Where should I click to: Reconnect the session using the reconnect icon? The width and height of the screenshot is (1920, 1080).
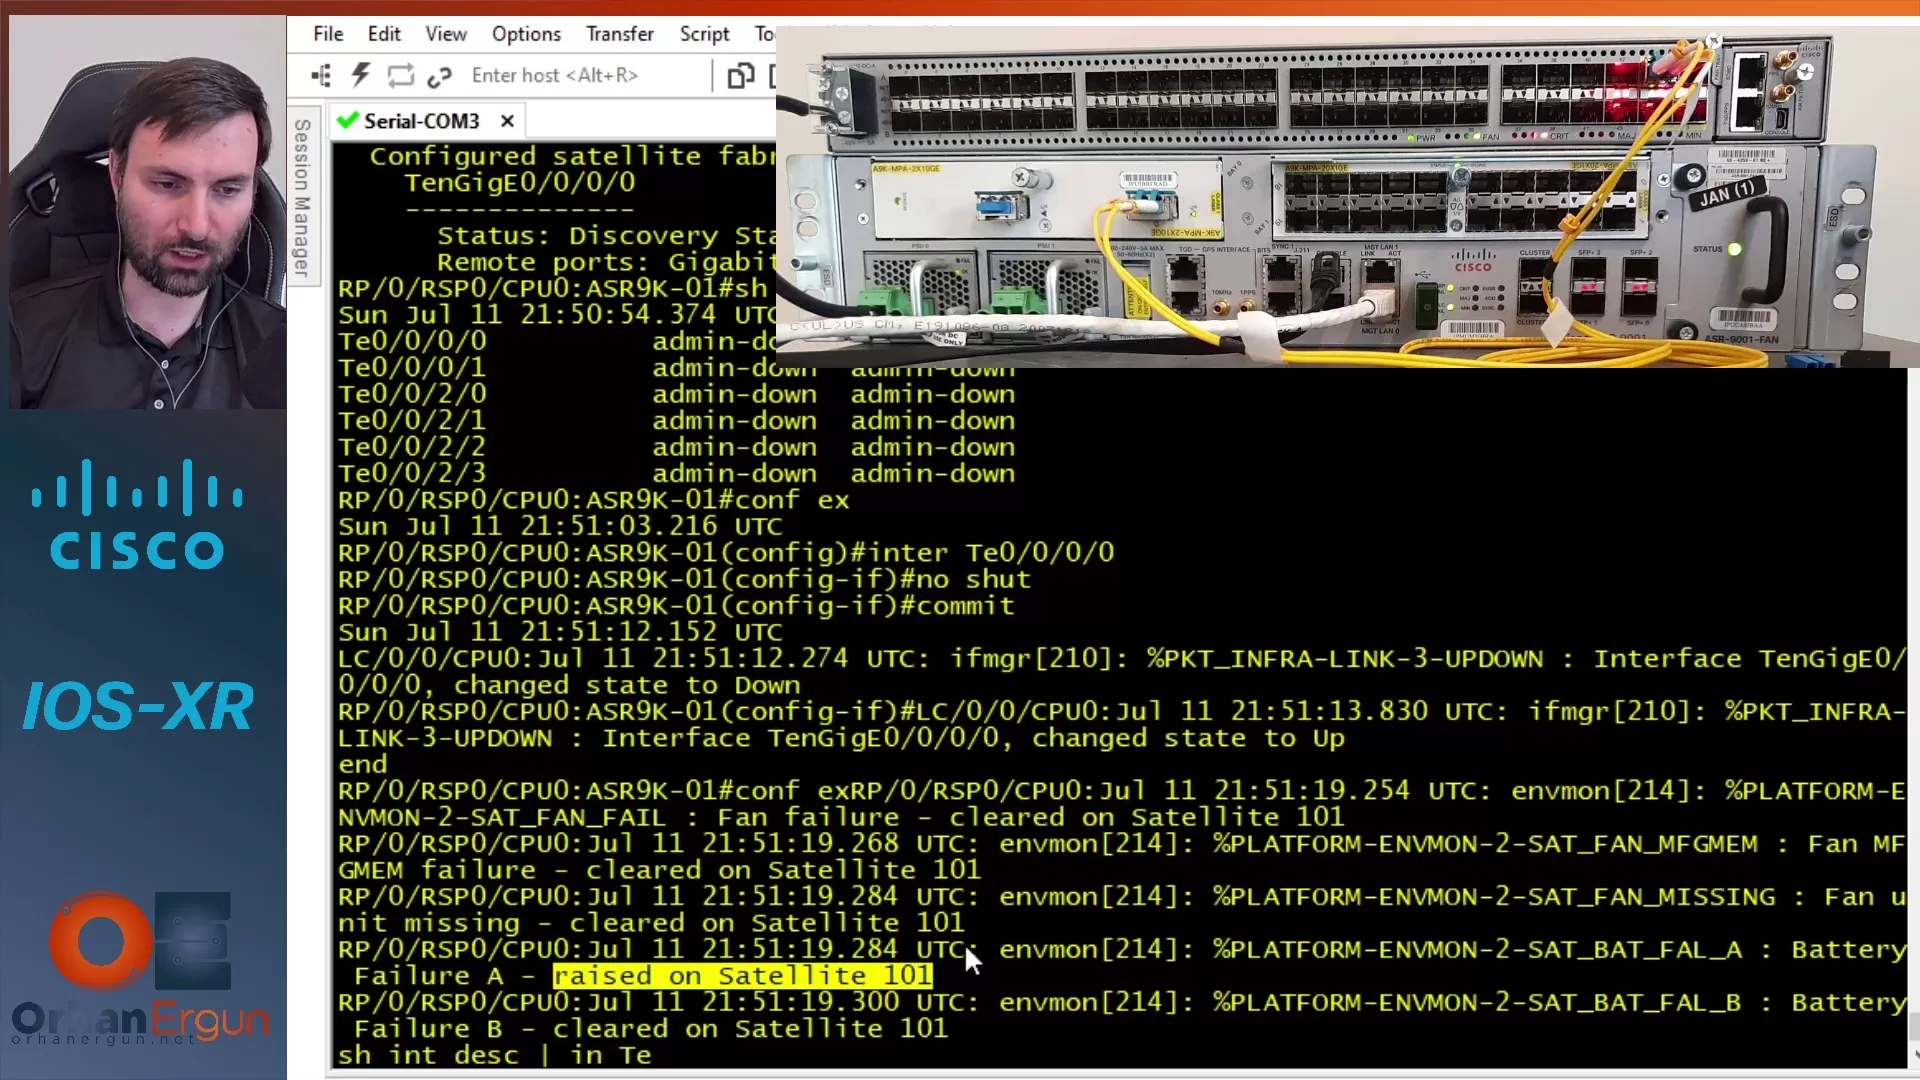point(400,75)
